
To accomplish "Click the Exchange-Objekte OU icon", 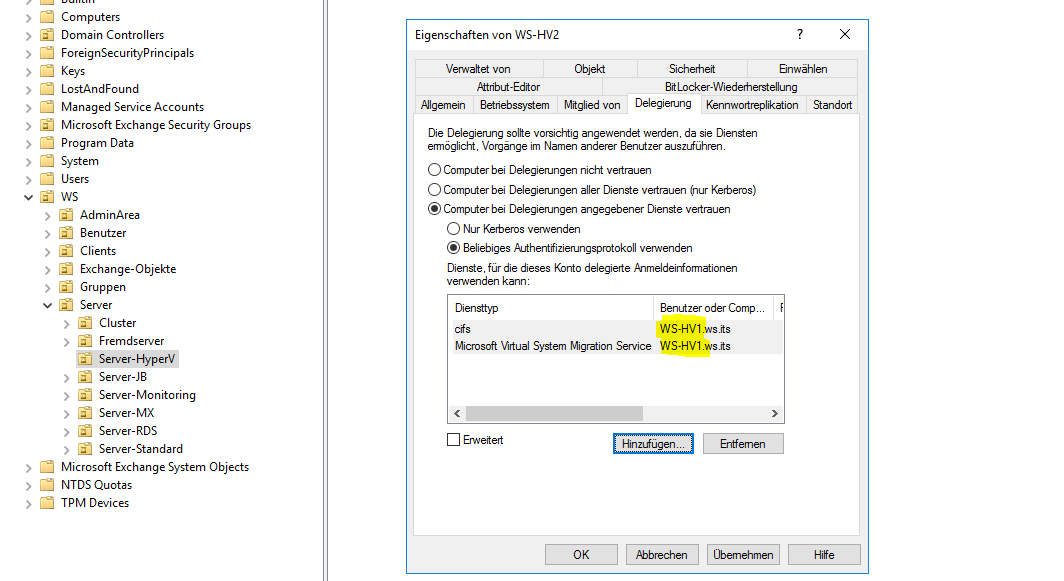I will coord(66,268).
